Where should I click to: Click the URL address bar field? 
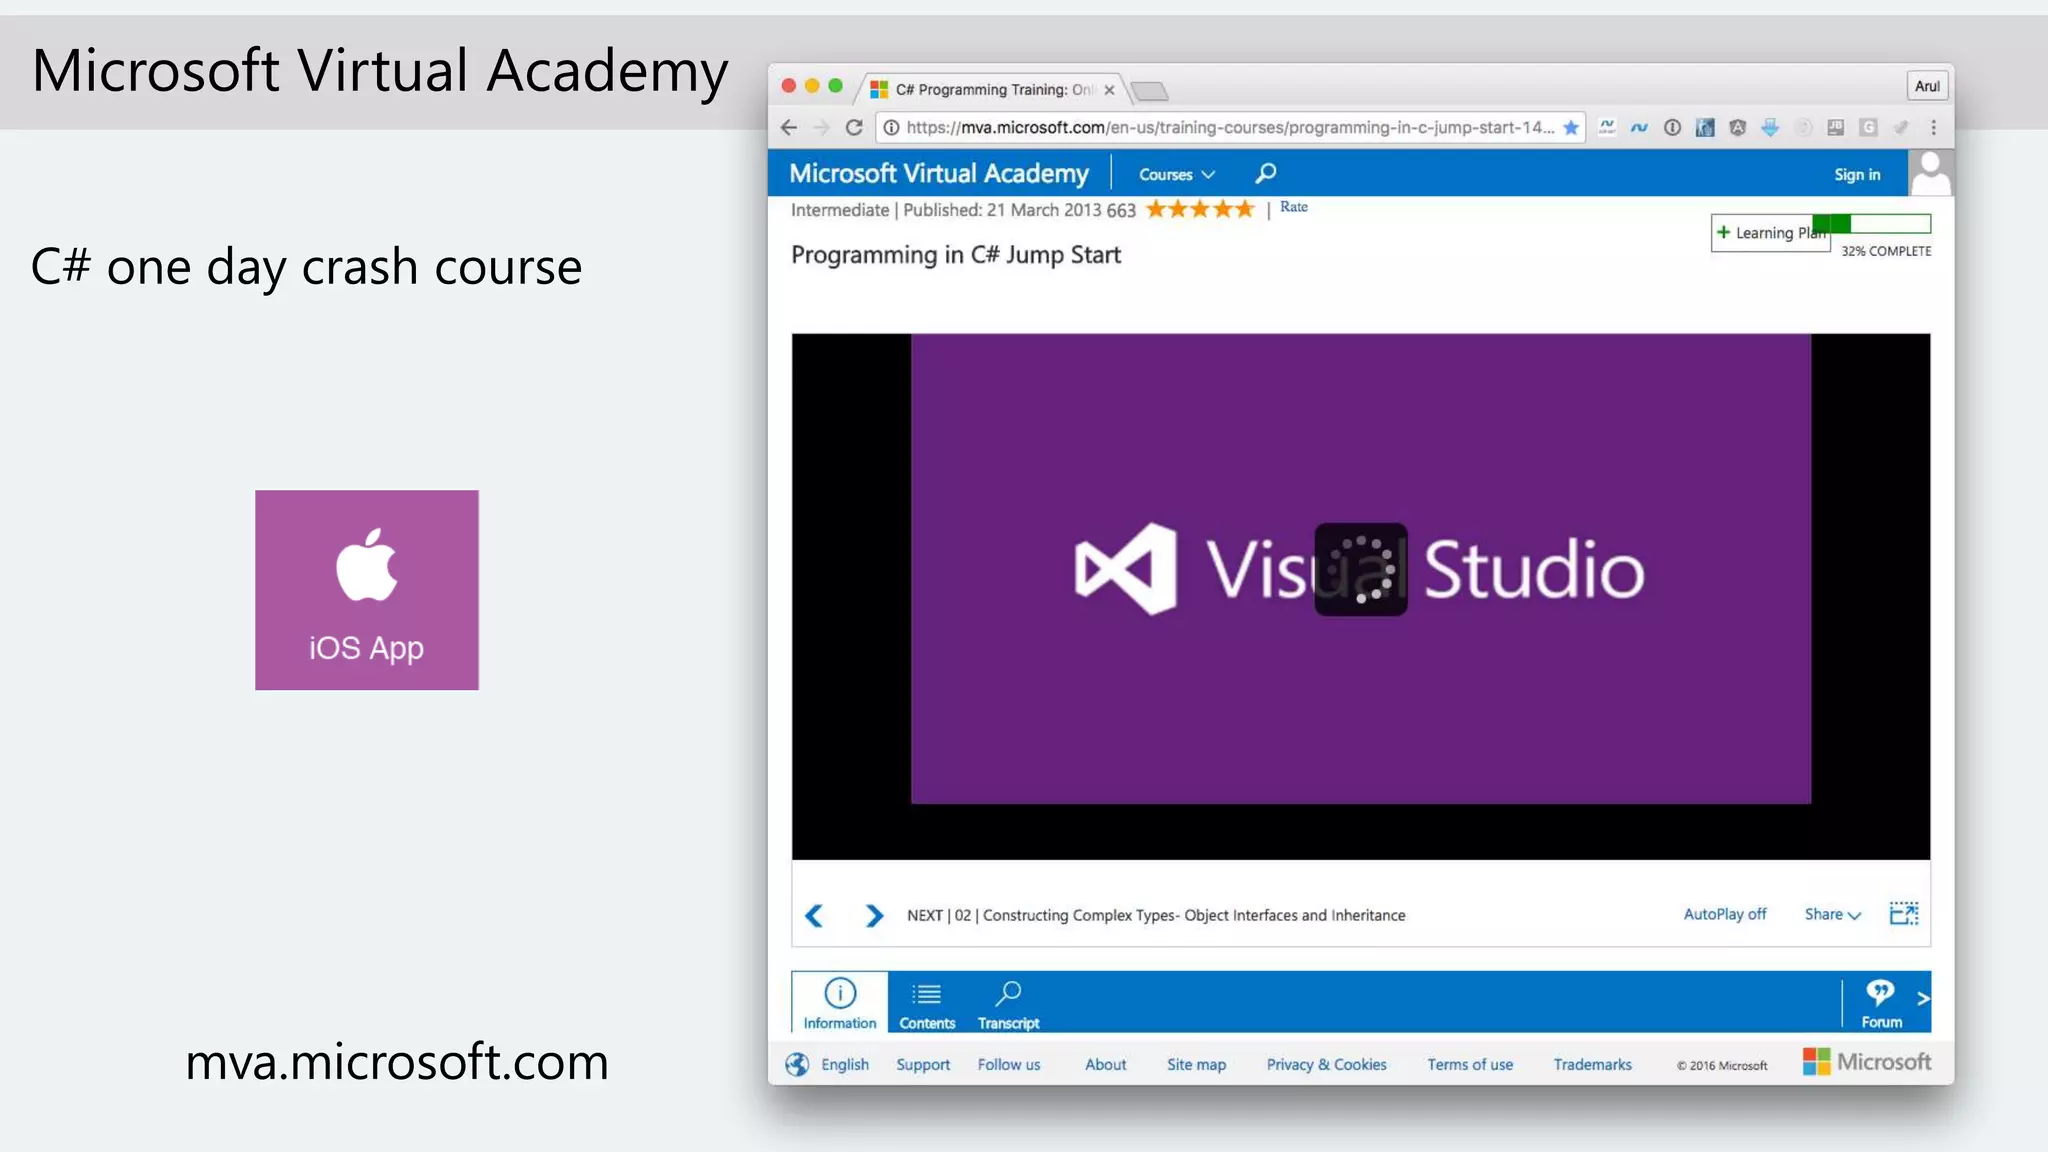[1230, 128]
